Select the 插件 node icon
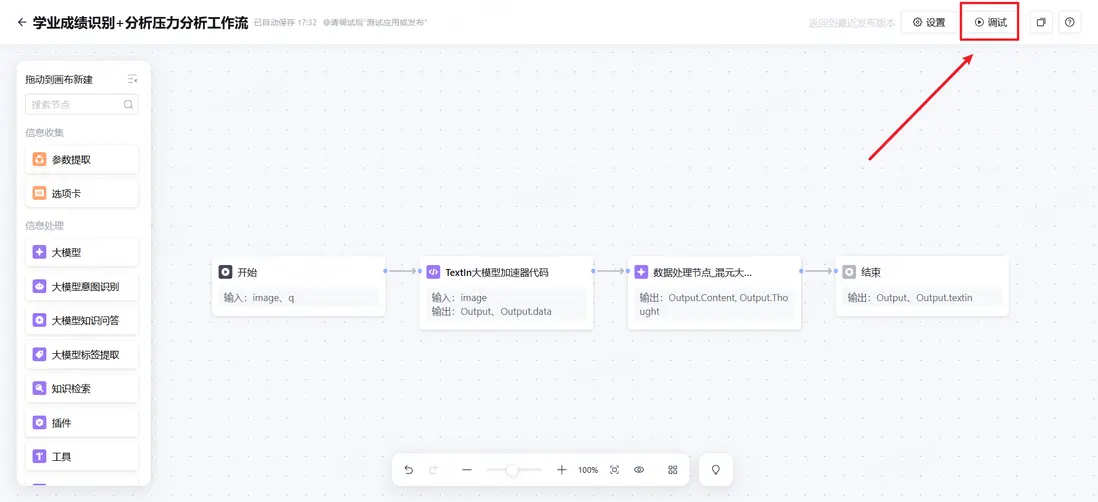Viewport: 1098px width, 502px height. pyautogui.click(x=39, y=423)
